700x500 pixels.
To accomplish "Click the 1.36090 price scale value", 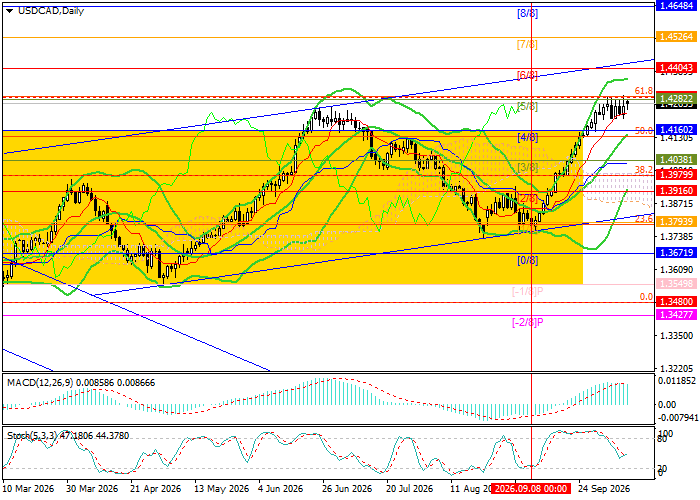I will 676,269.
